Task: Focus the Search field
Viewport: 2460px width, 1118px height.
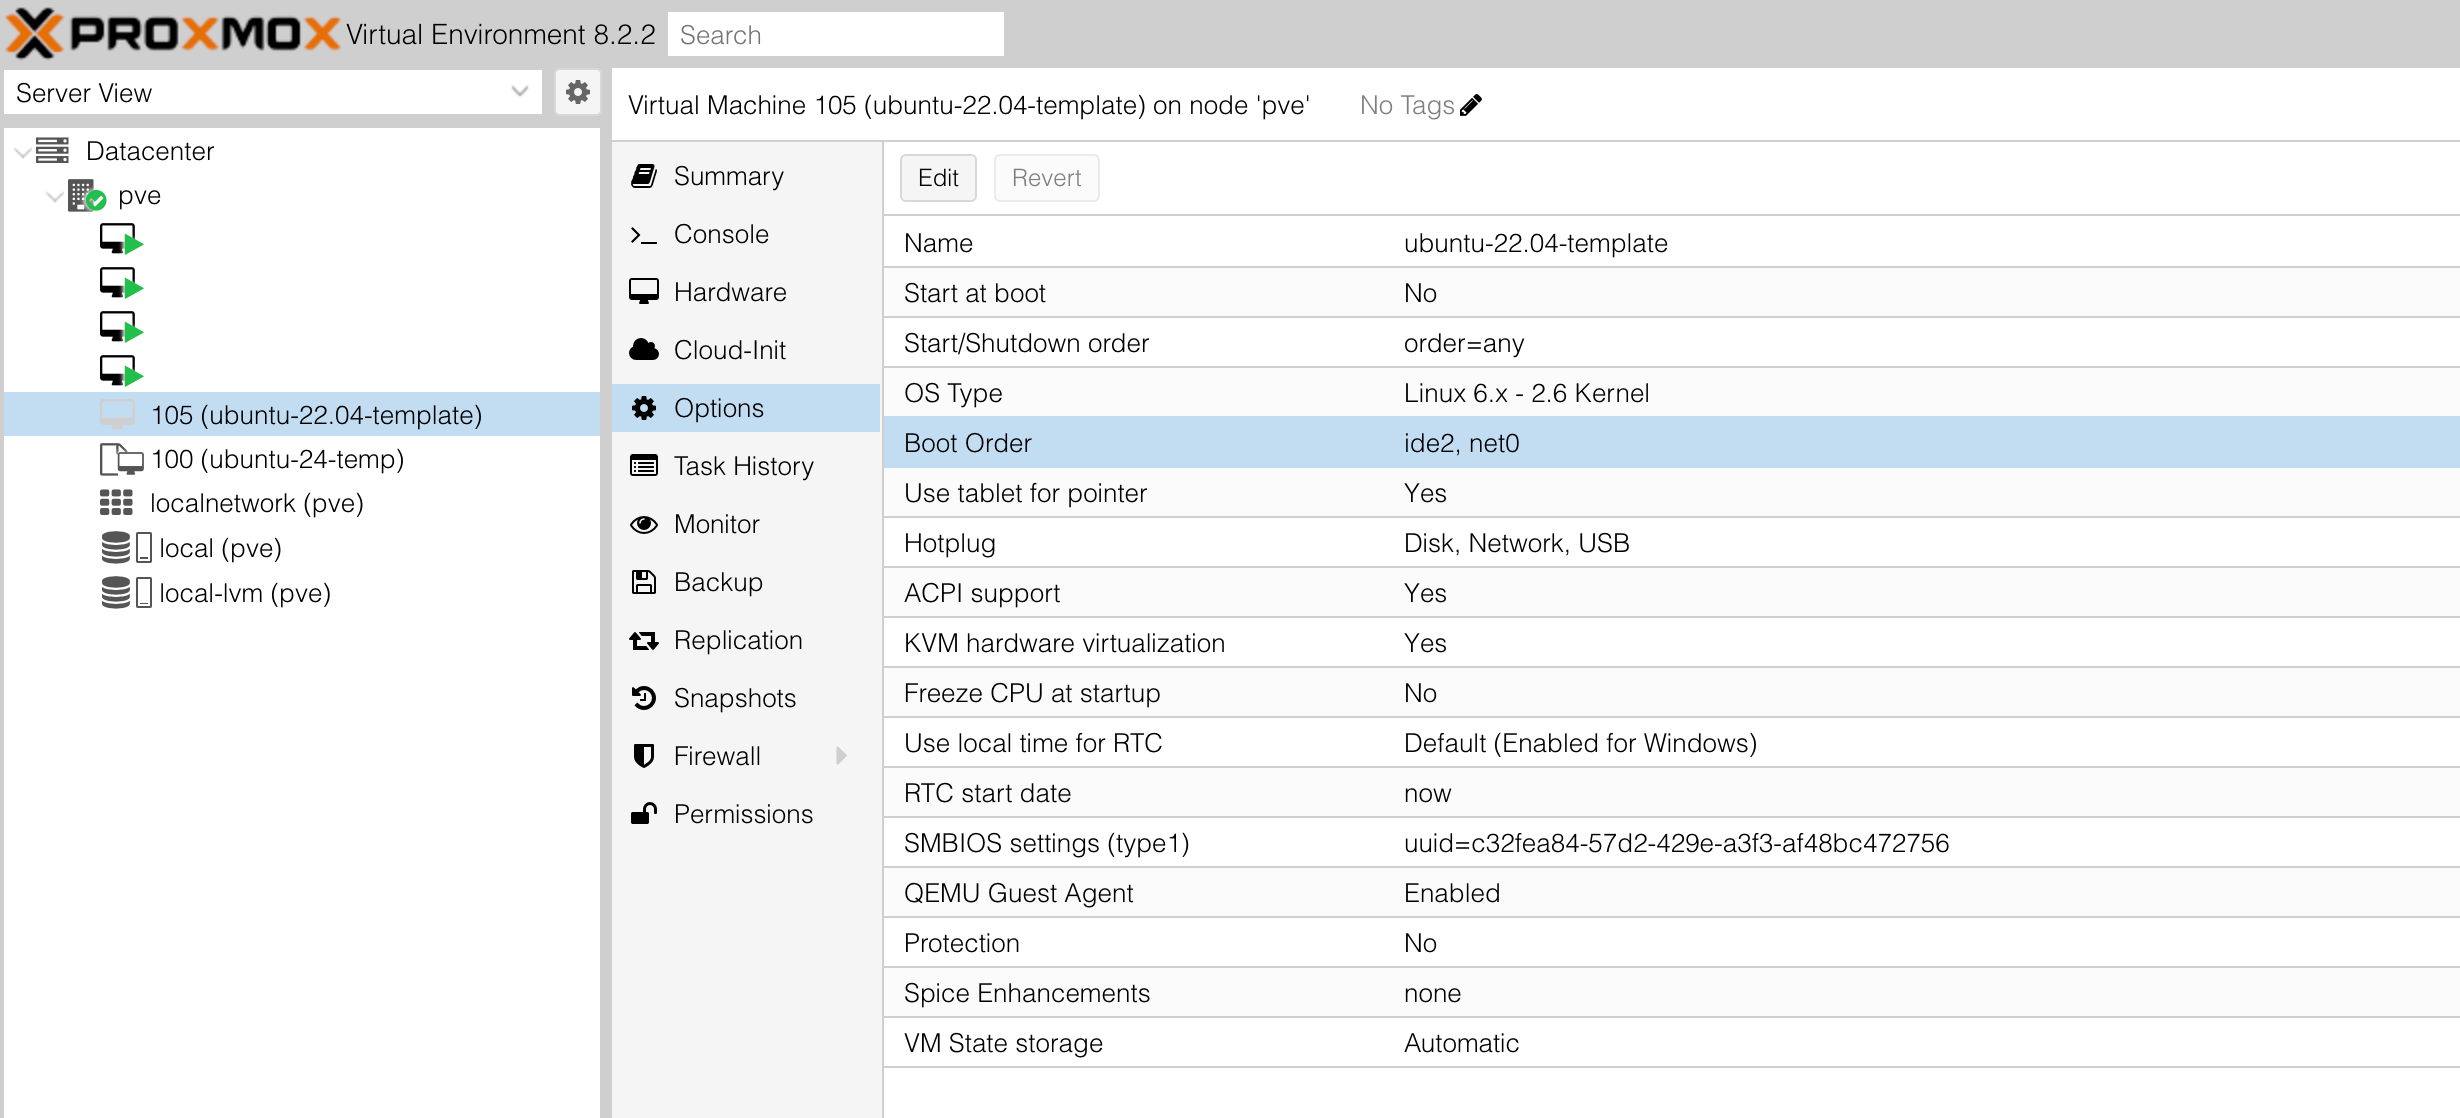Action: 835,35
